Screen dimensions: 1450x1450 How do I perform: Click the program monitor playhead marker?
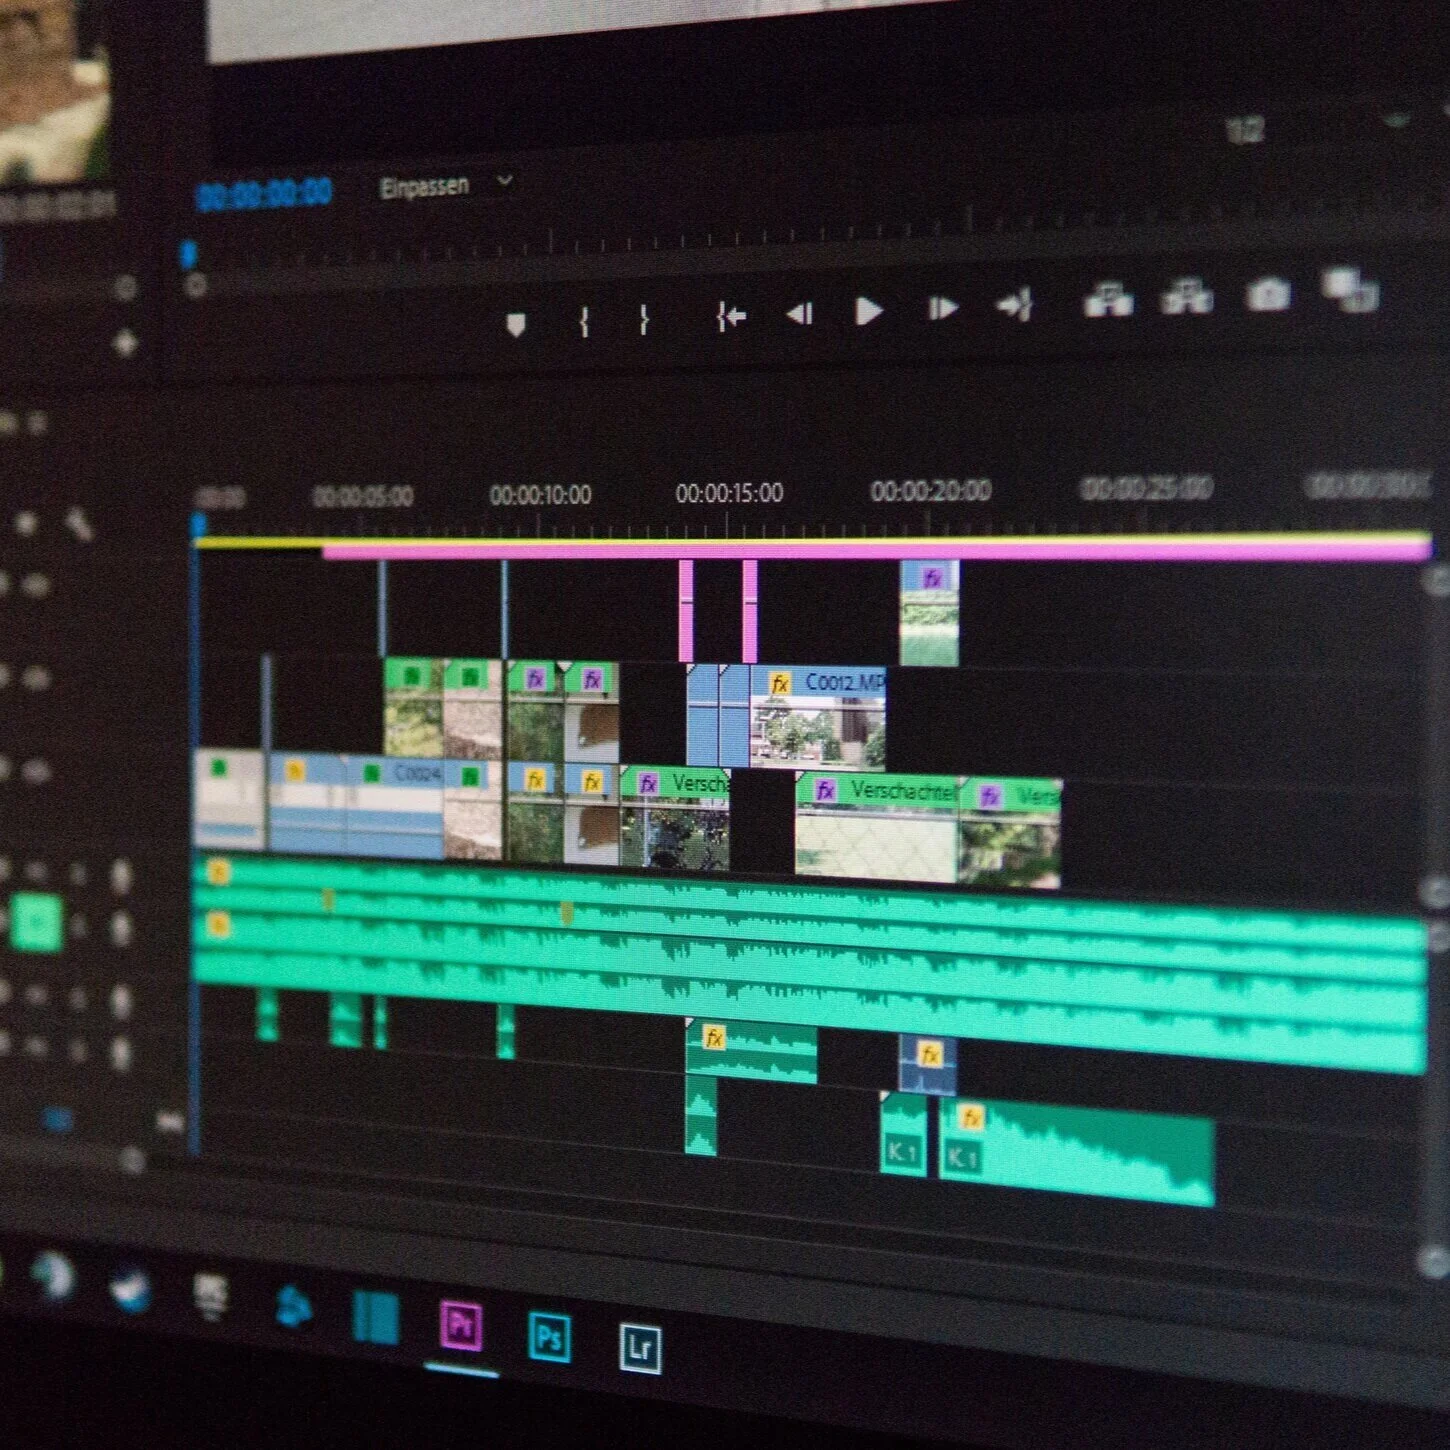[187, 255]
